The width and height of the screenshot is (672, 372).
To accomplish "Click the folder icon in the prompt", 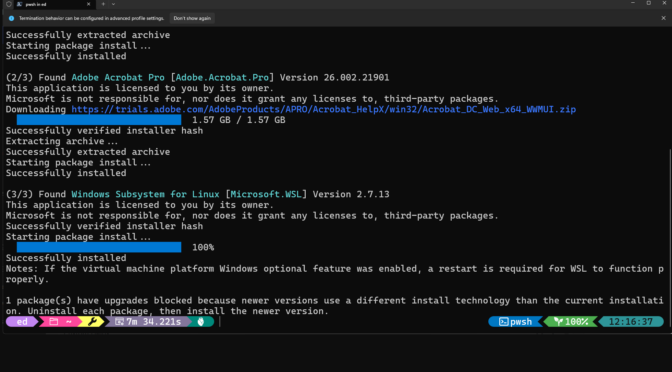I will (x=54, y=321).
